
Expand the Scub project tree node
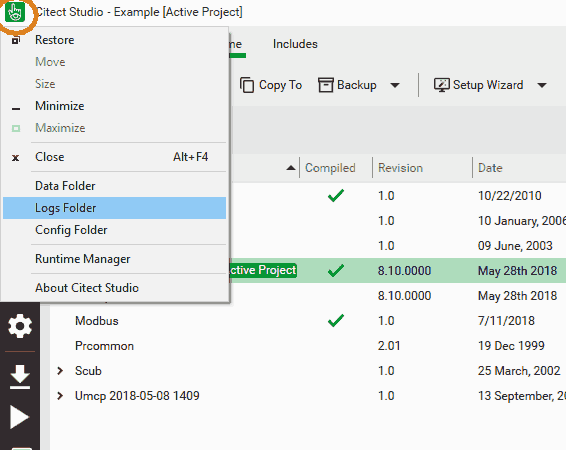tap(60, 371)
